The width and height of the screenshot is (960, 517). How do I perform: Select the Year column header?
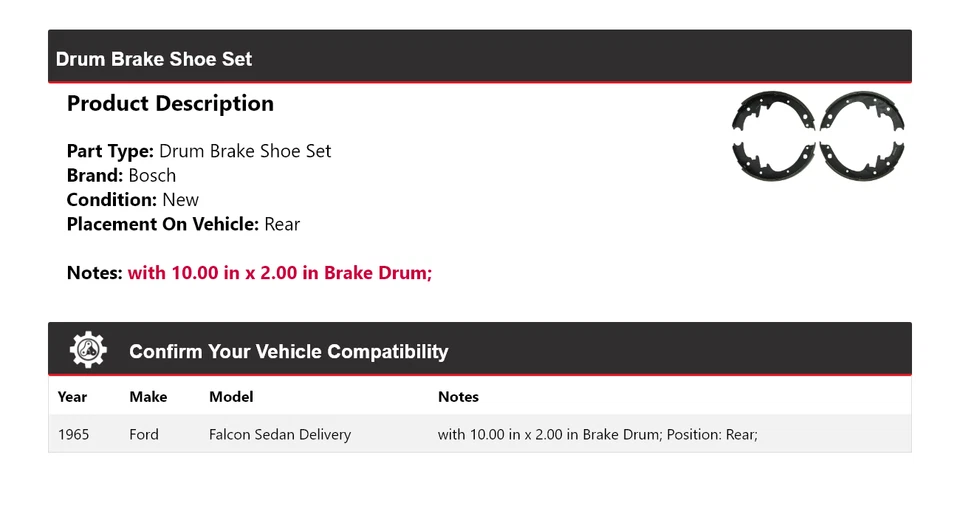point(72,397)
